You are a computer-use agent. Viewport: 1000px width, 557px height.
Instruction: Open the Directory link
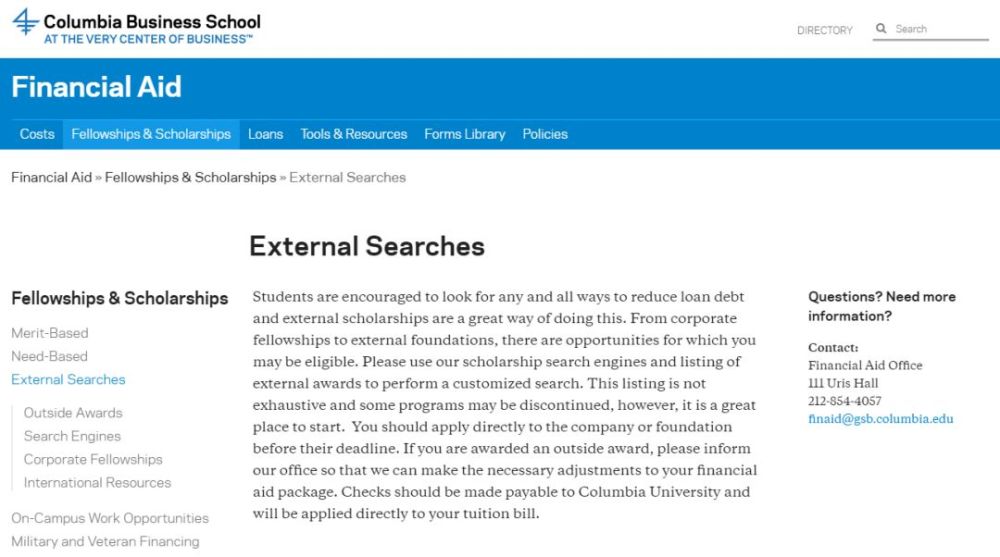pyautogui.click(x=825, y=30)
